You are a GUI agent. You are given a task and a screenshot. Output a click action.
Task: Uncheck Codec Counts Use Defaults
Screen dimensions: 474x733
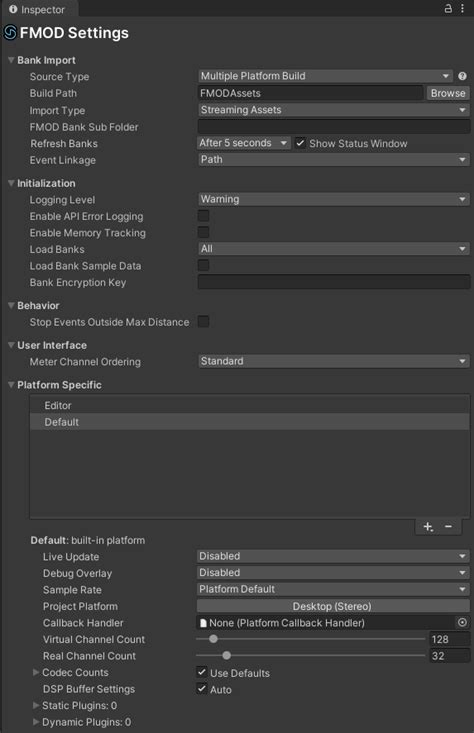pyautogui.click(x=202, y=672)
